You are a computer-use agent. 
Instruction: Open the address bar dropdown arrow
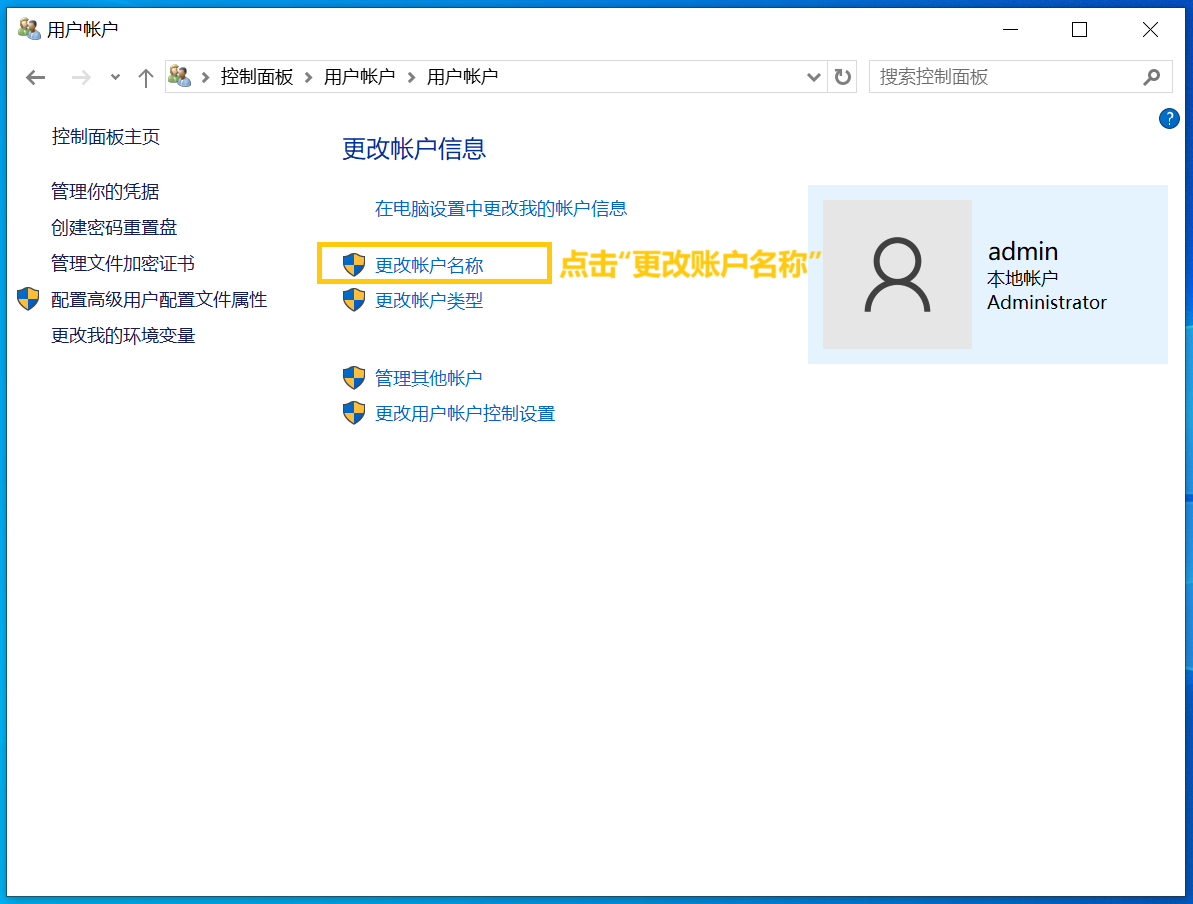[813, 76]
